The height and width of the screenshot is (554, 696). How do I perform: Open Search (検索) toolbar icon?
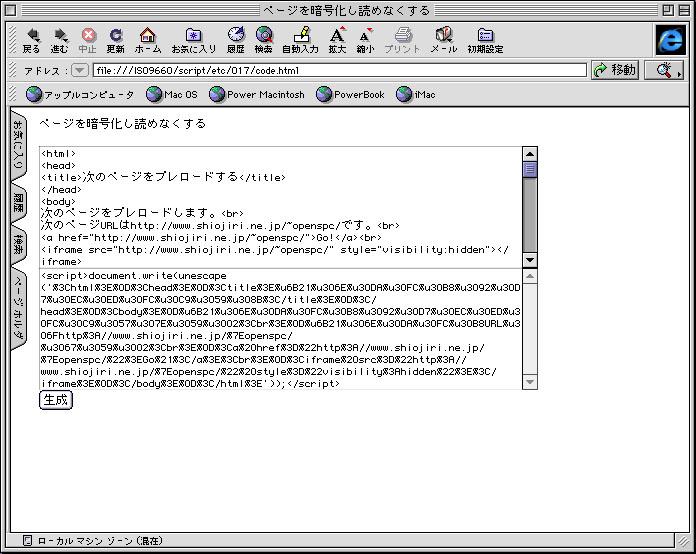[x=264, y=40]
